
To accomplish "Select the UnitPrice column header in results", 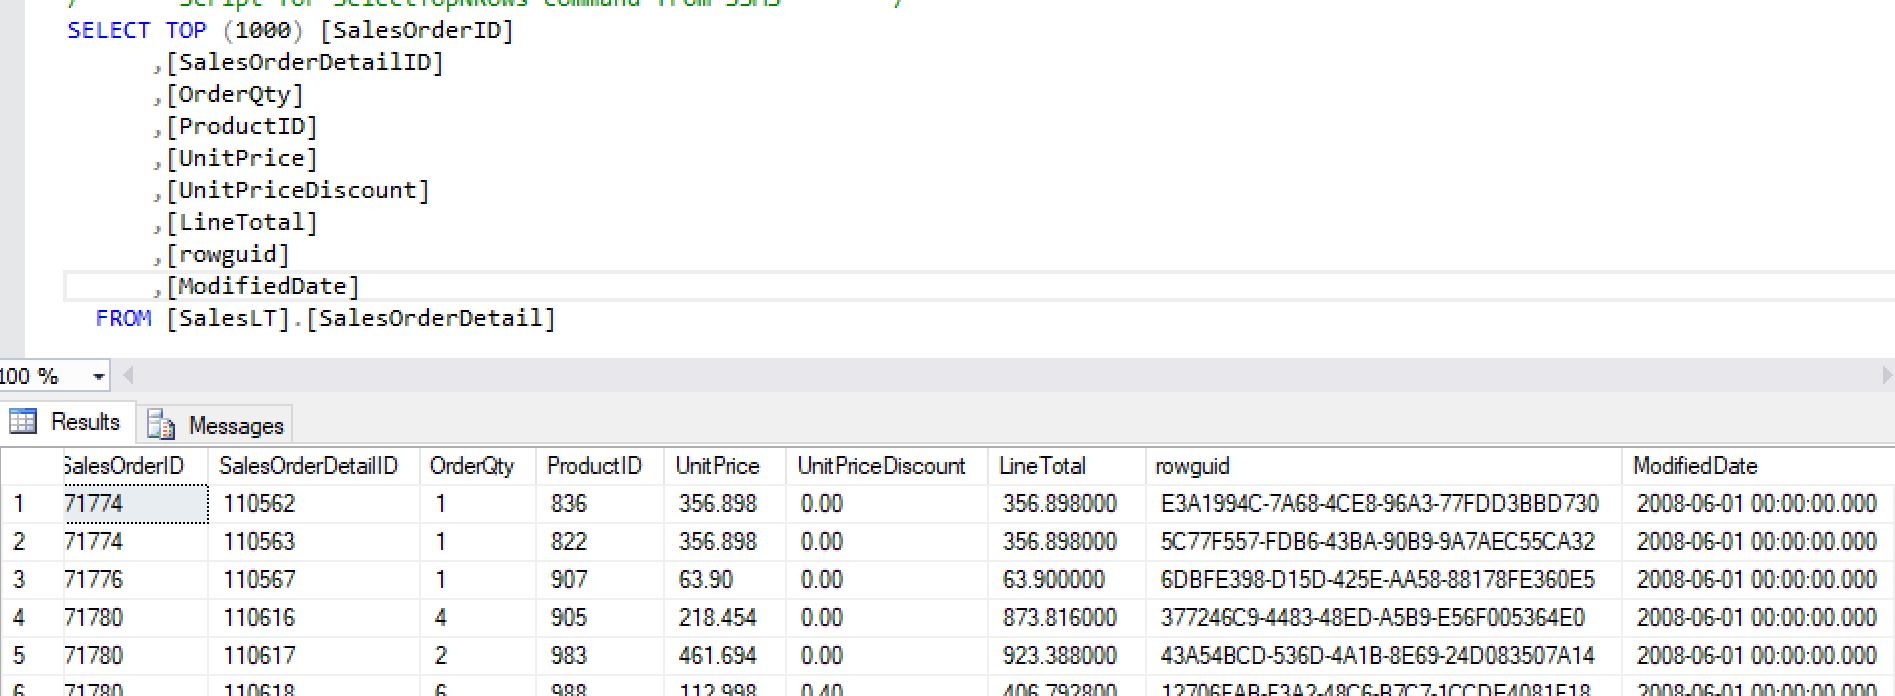I will pos(725,466).
